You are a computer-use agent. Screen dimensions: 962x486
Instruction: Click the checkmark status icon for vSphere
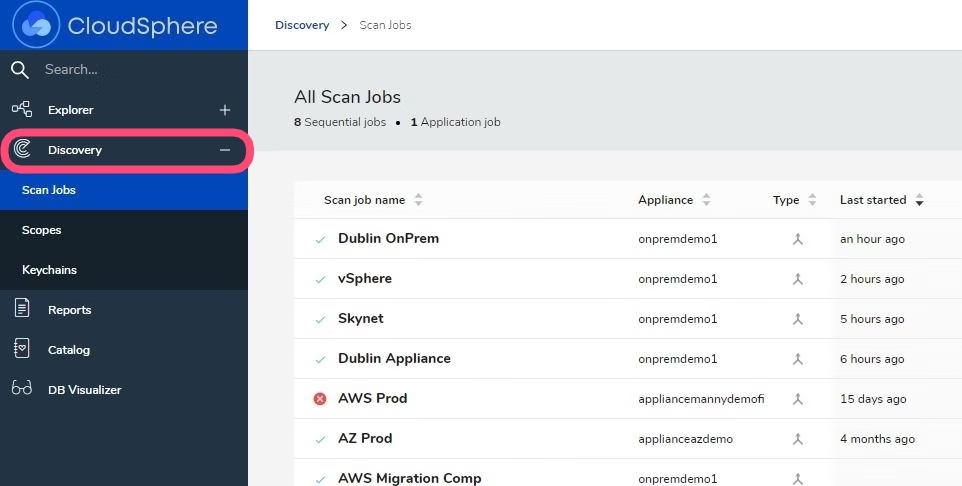[x=320, y=280]
